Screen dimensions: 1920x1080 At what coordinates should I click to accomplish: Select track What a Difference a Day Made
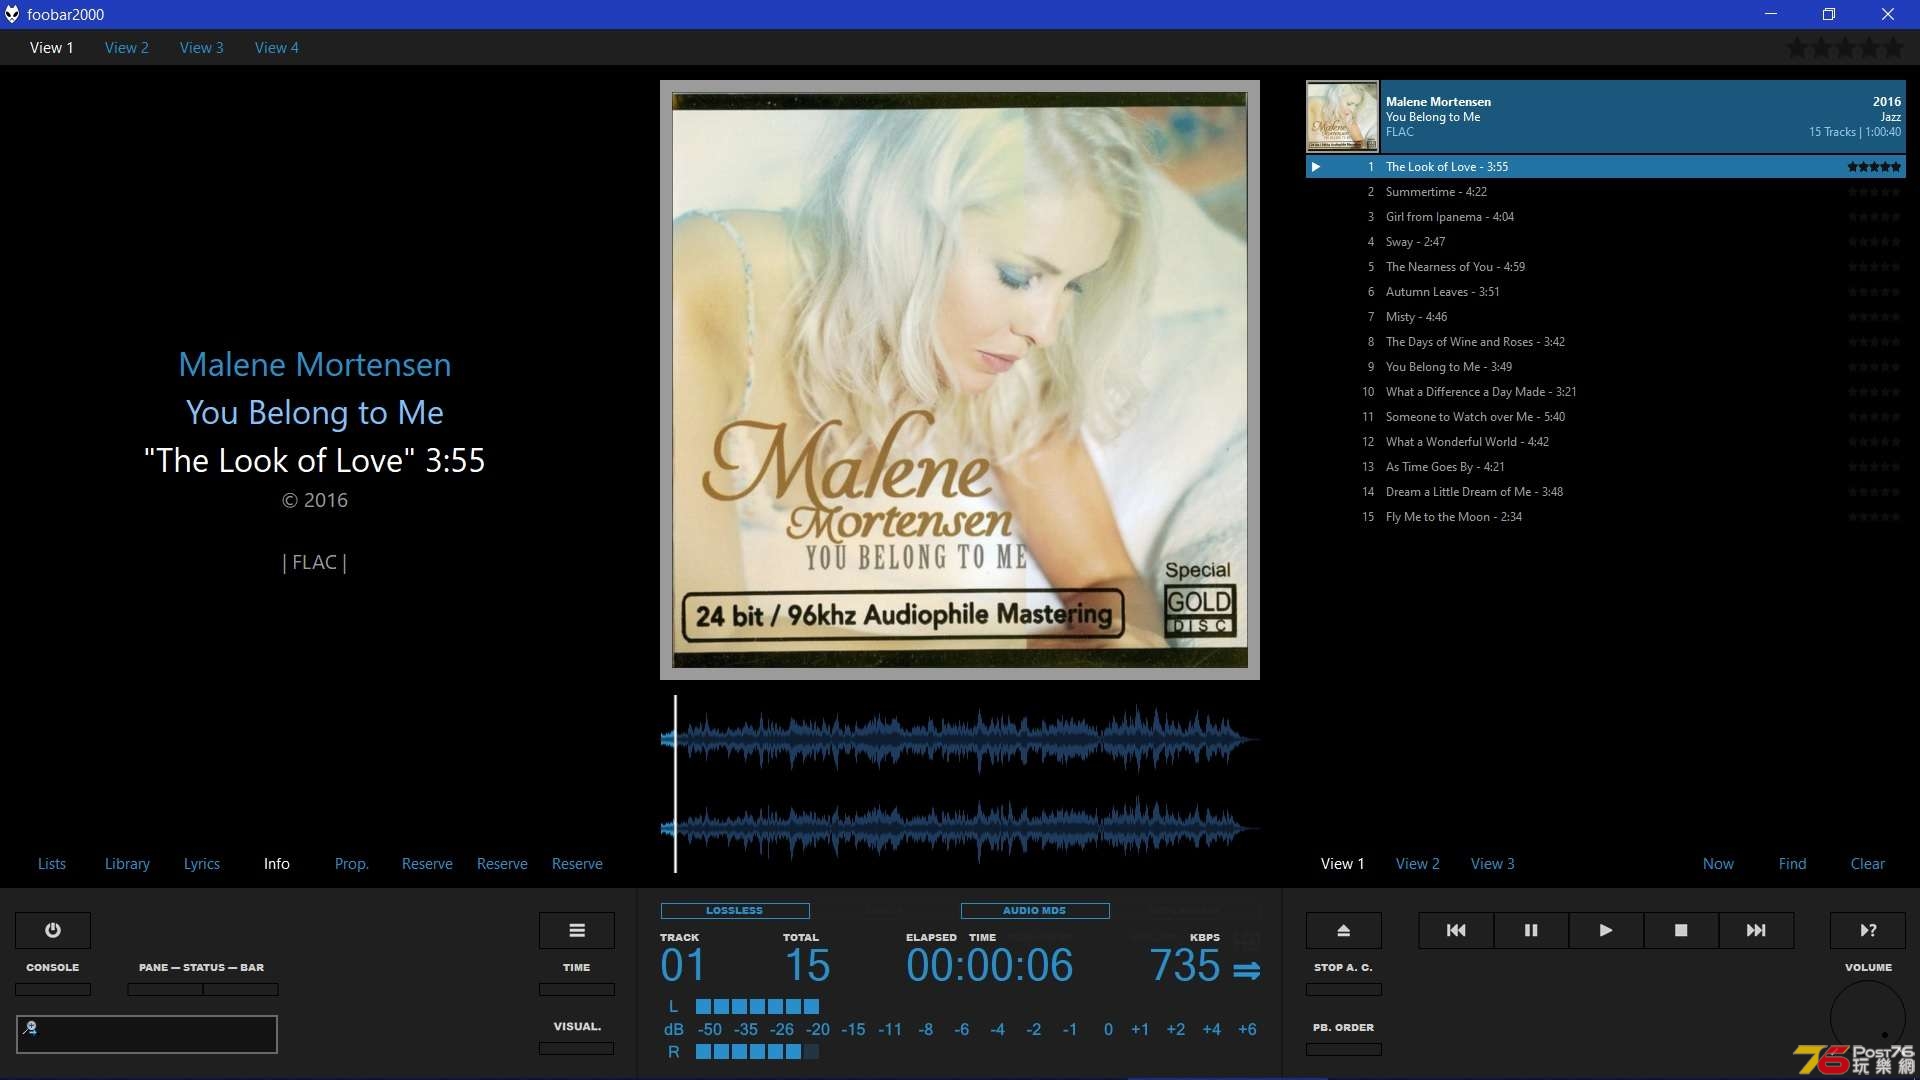1606,392
